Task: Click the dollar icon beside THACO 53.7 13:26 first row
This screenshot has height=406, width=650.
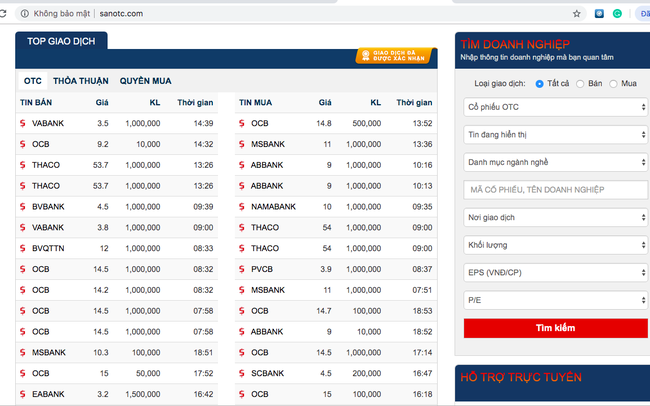Action: point(22,165)
